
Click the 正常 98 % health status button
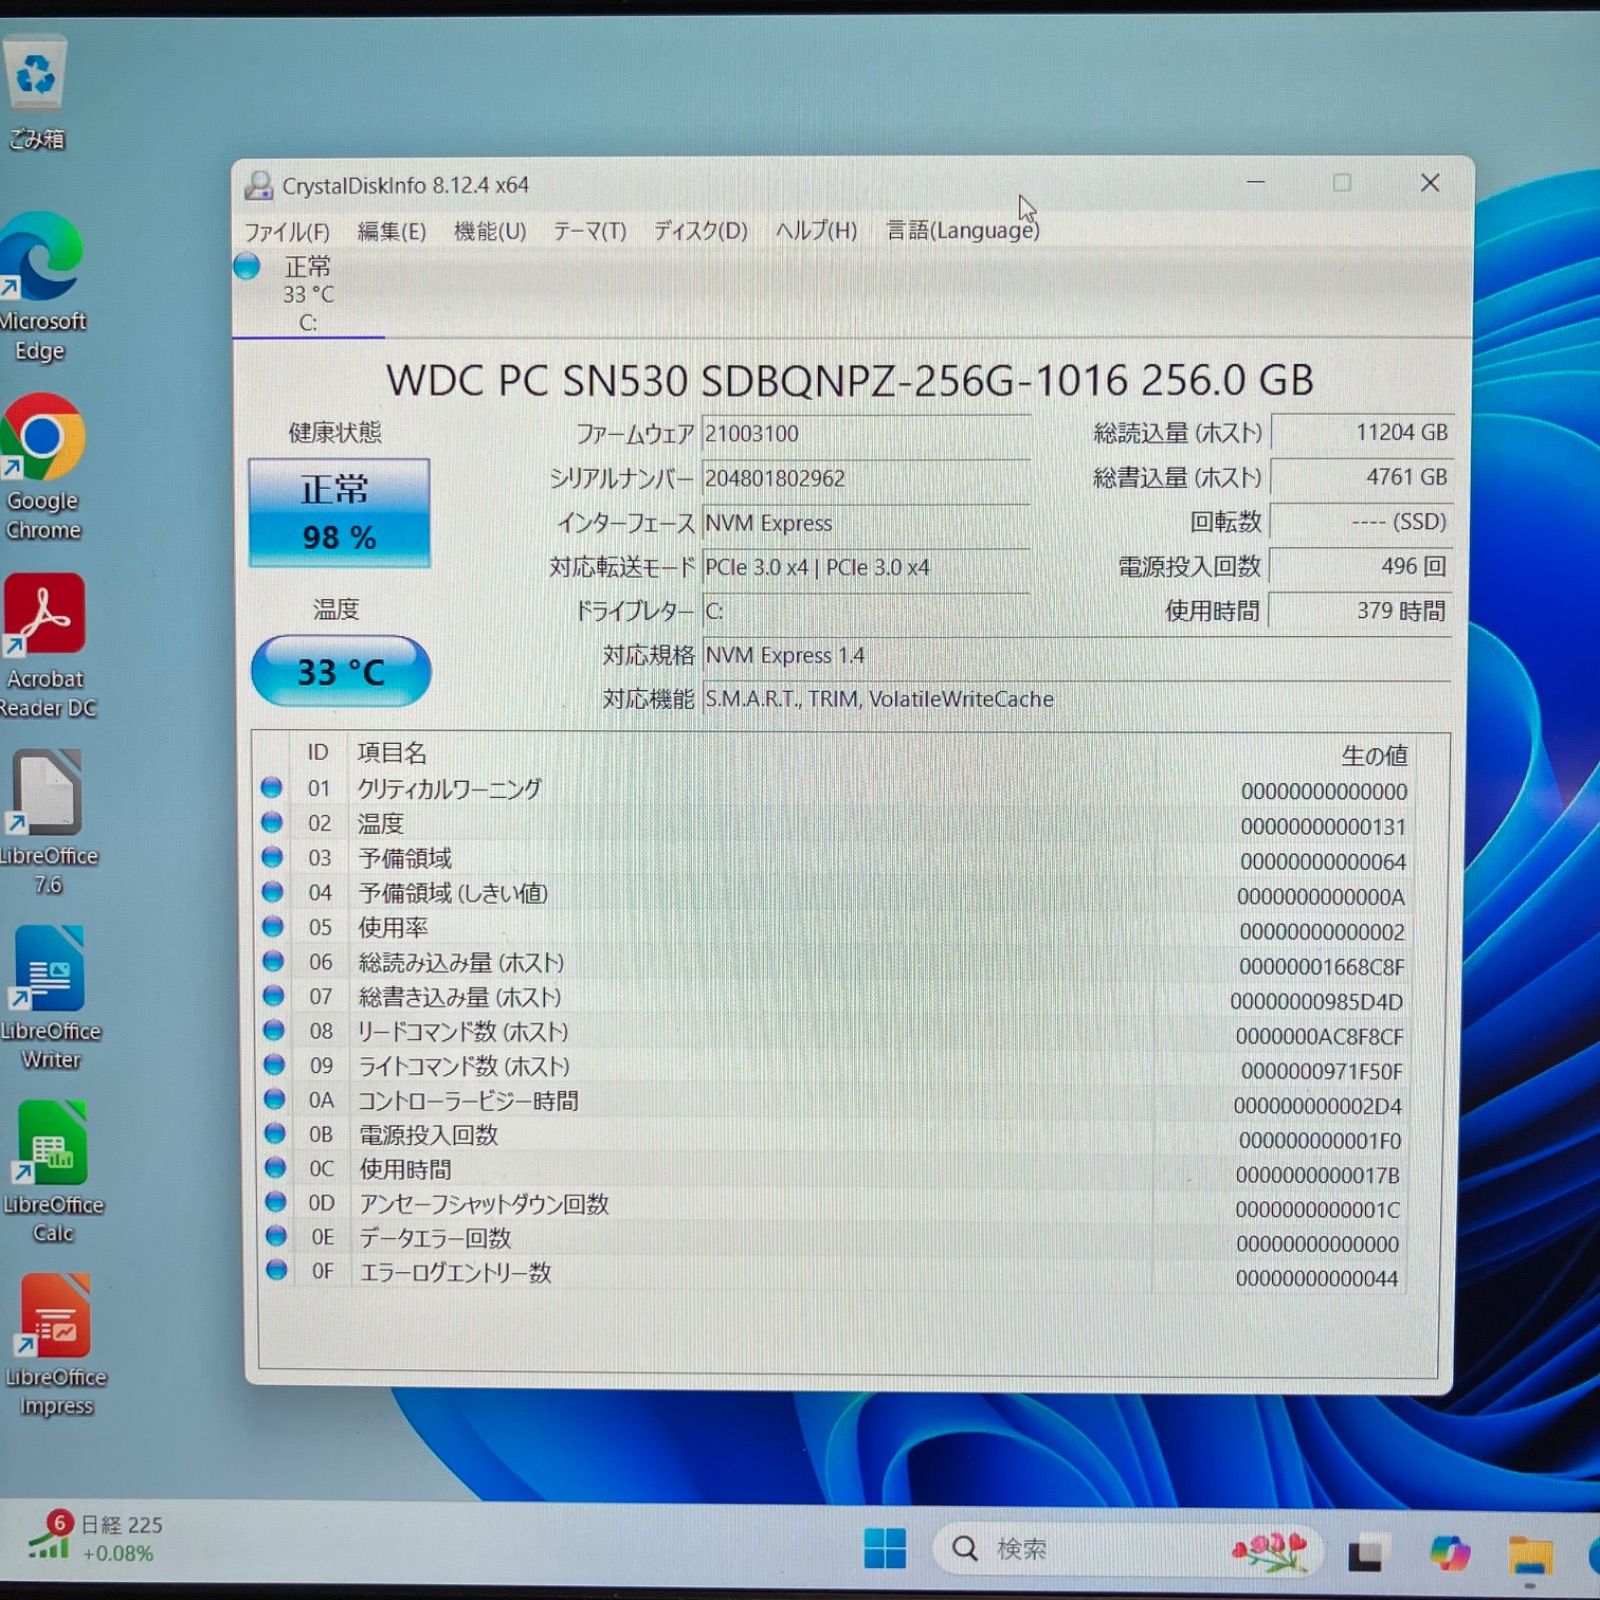pyautogui.click(x=339, y=513)
